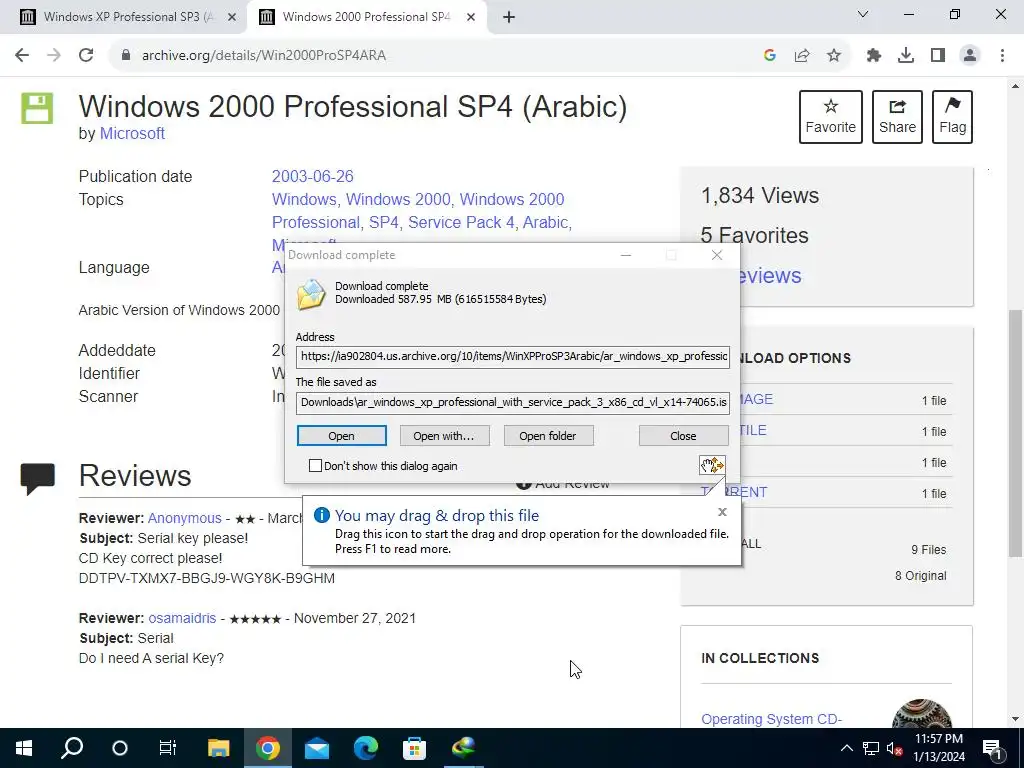1024x768 pixels.
Task: Click the Open with... button
Action: pyautogui.click(x=444, y=436)
